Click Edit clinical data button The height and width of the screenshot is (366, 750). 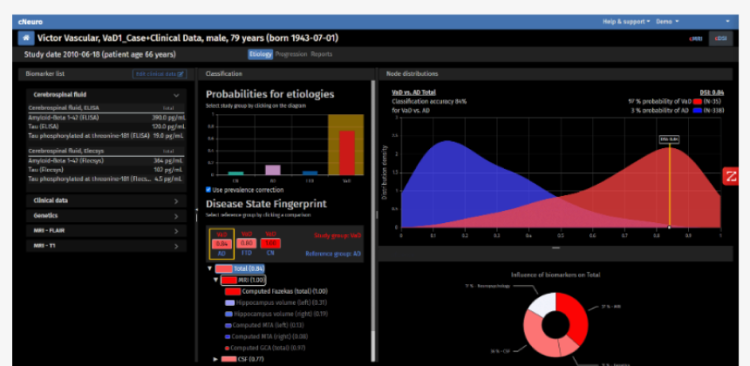click(159, 74)
